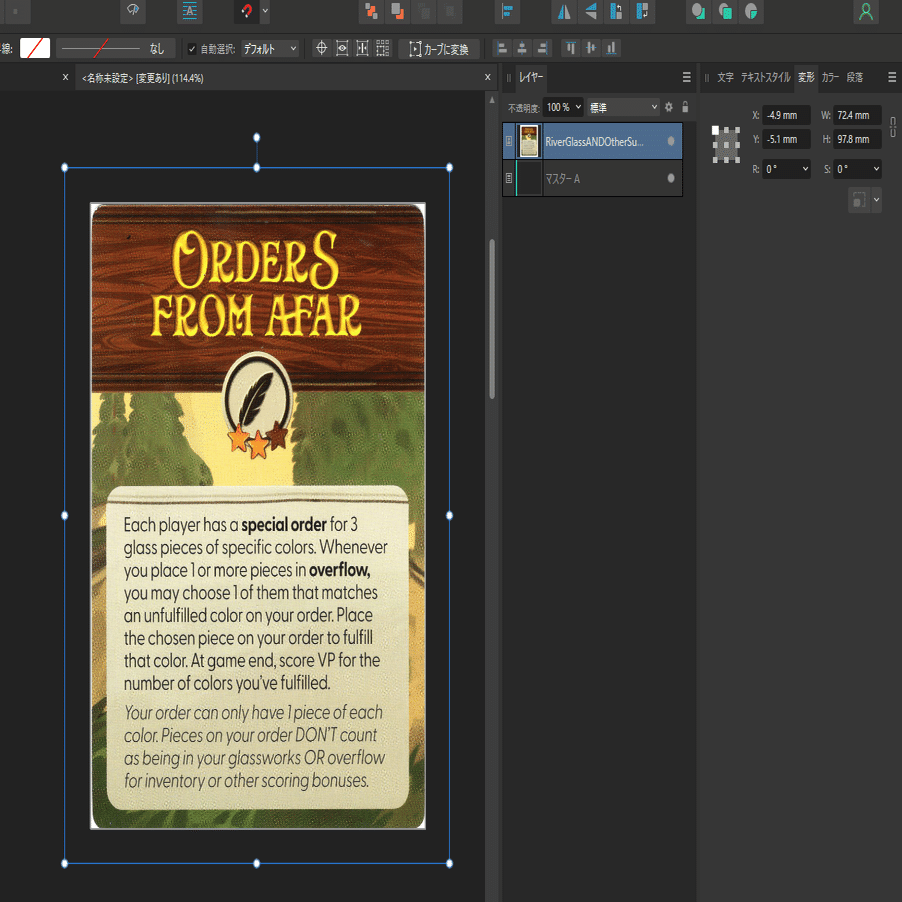Image resolution: width=902 pixels, height=902 pixels.
Task: Click the W width input field
Action: tap(858, 115)
